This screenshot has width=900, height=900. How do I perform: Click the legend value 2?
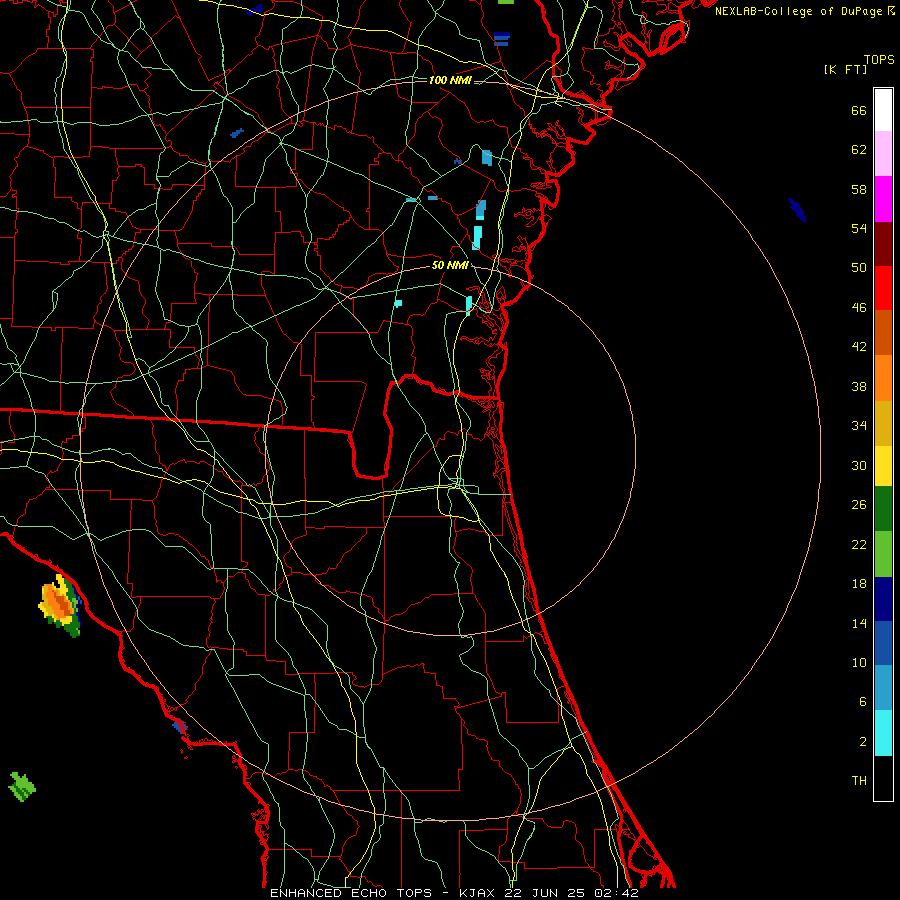pyautogui.click(x=863, y=742)
